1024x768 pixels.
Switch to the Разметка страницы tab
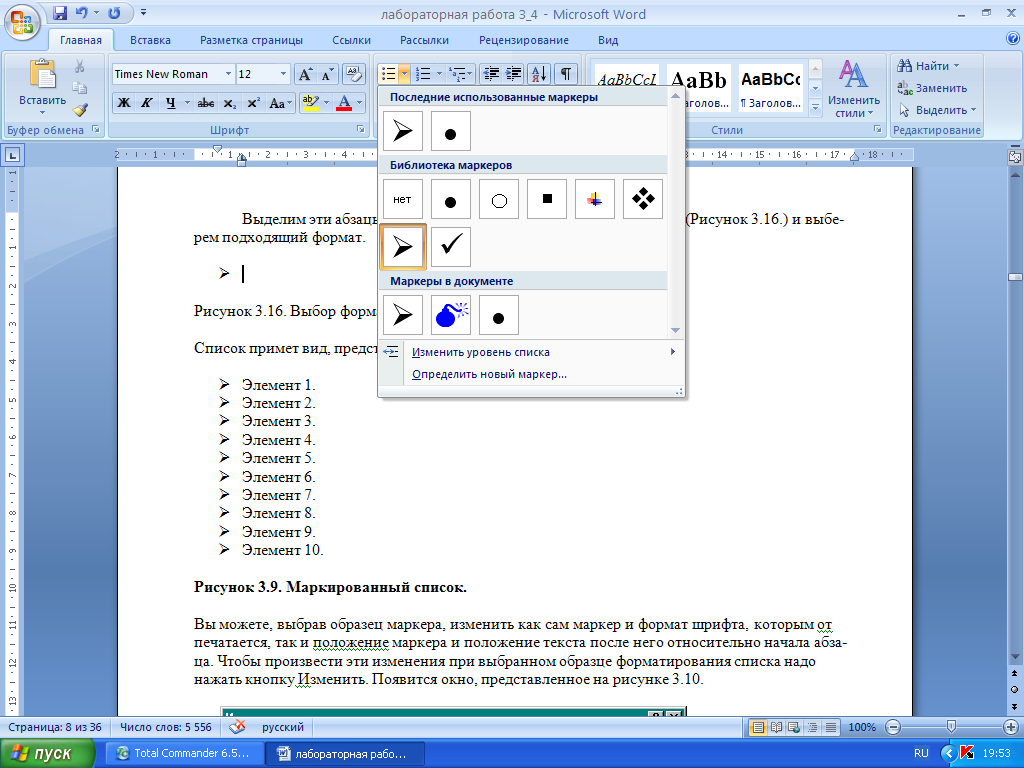point(251,40)
